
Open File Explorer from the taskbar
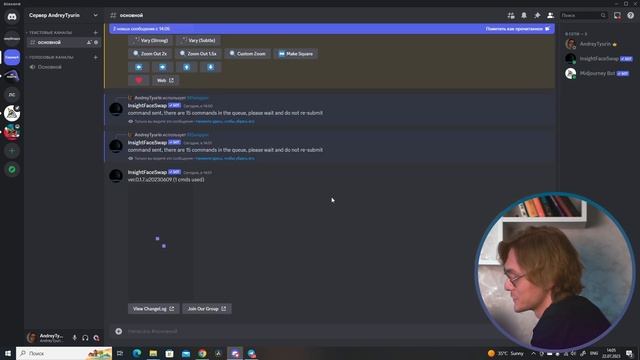153,353
